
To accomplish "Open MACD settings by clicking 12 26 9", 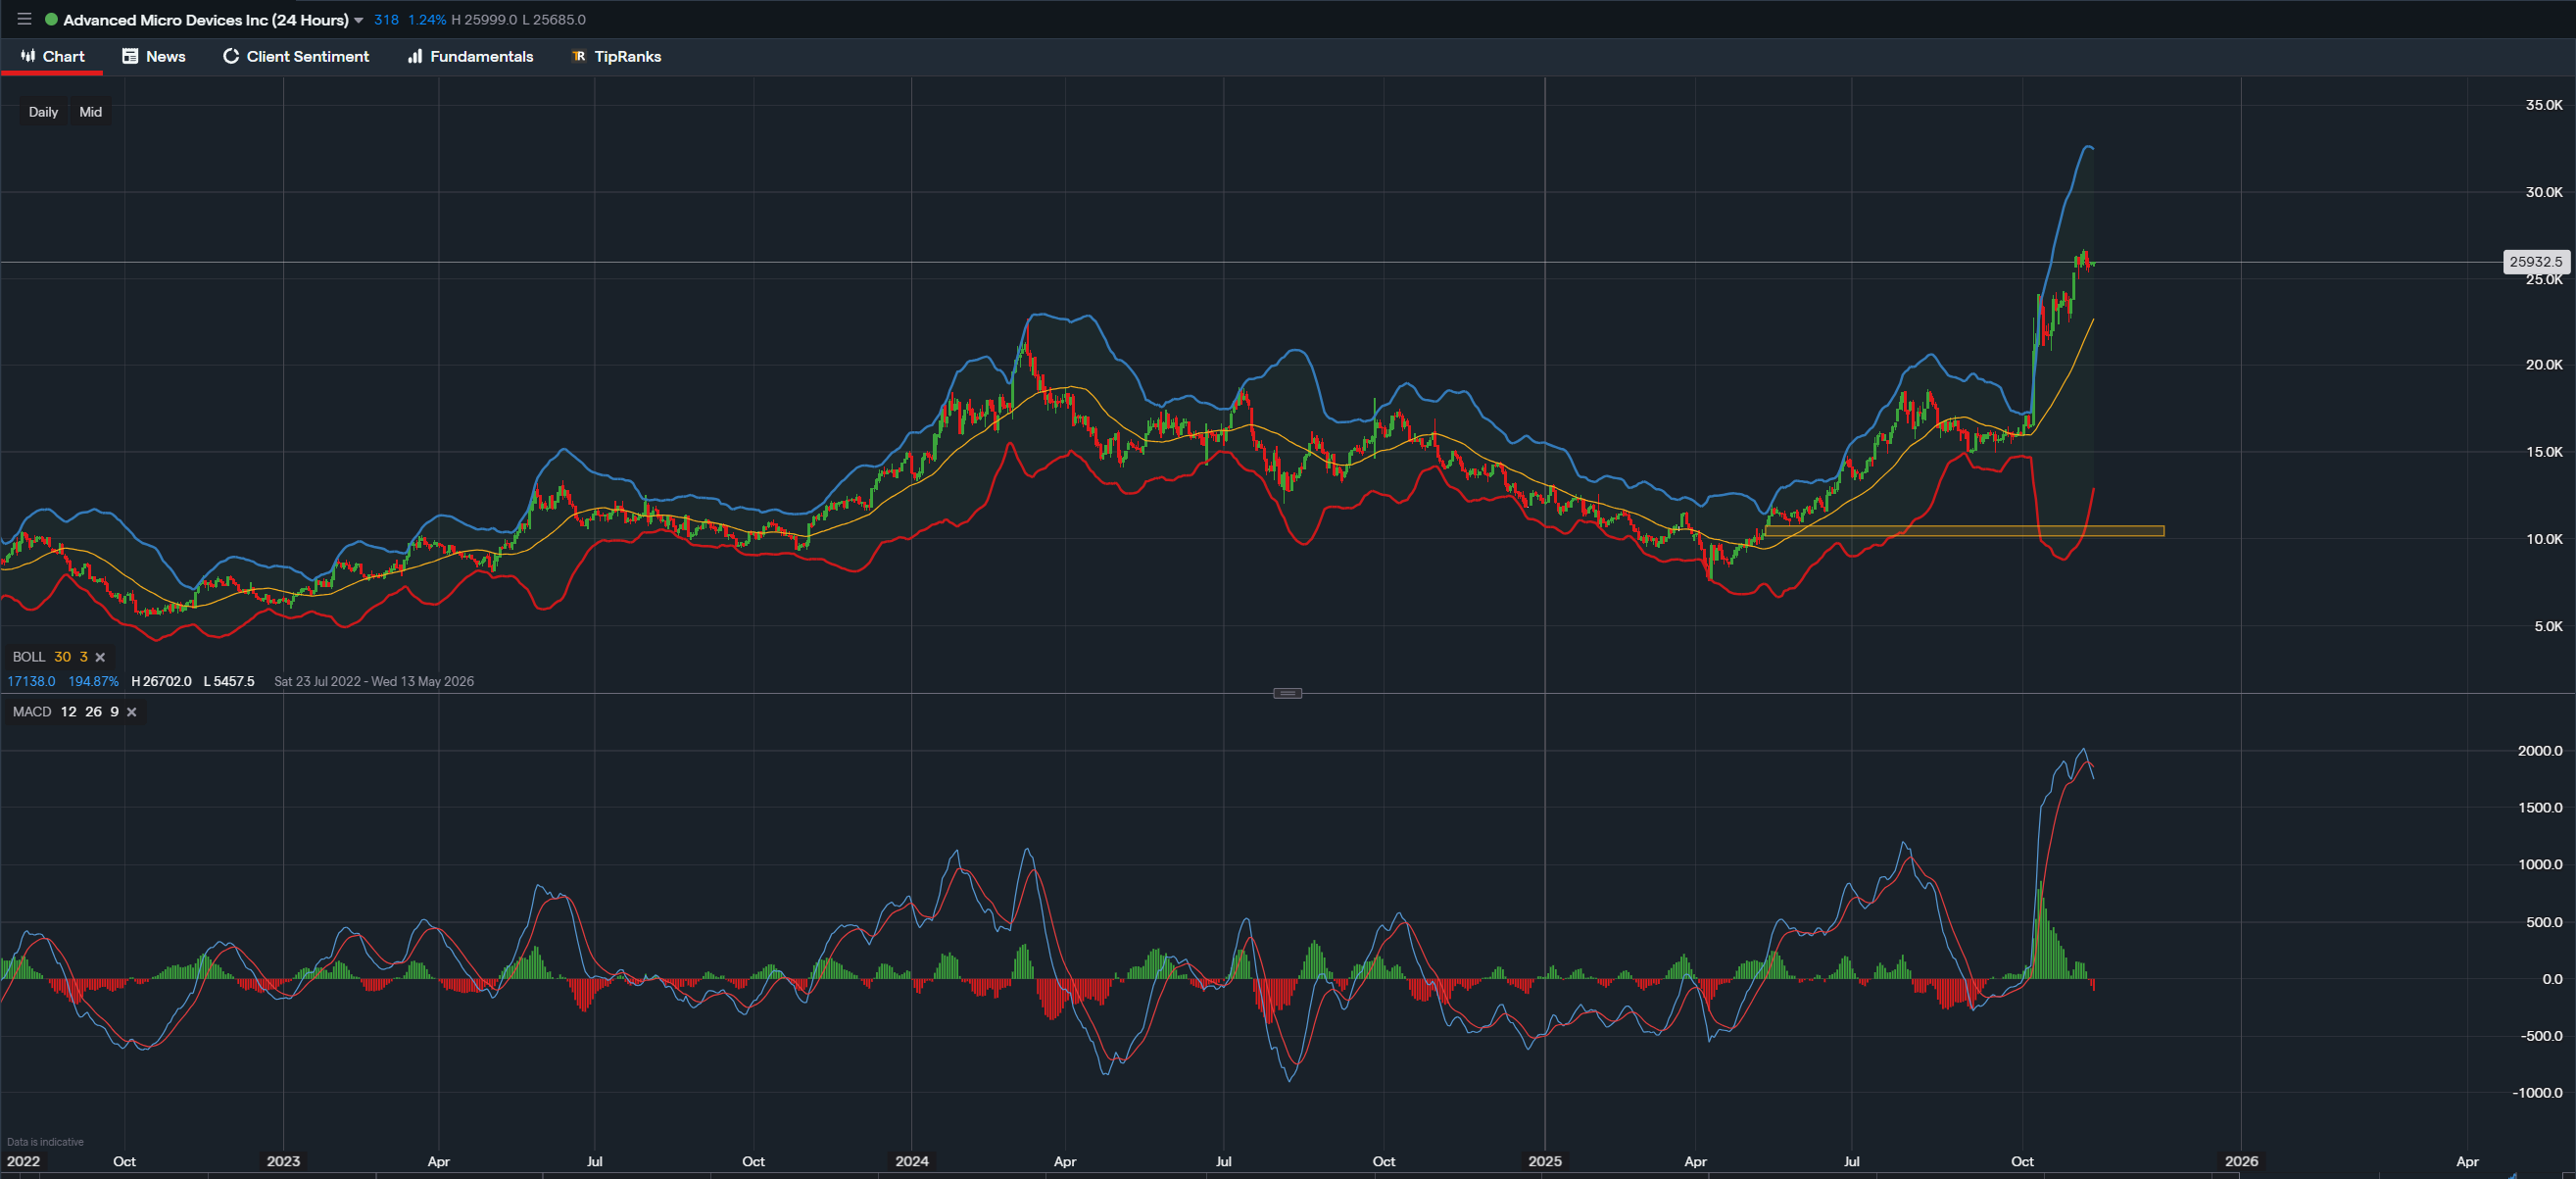I will point(91,712).
